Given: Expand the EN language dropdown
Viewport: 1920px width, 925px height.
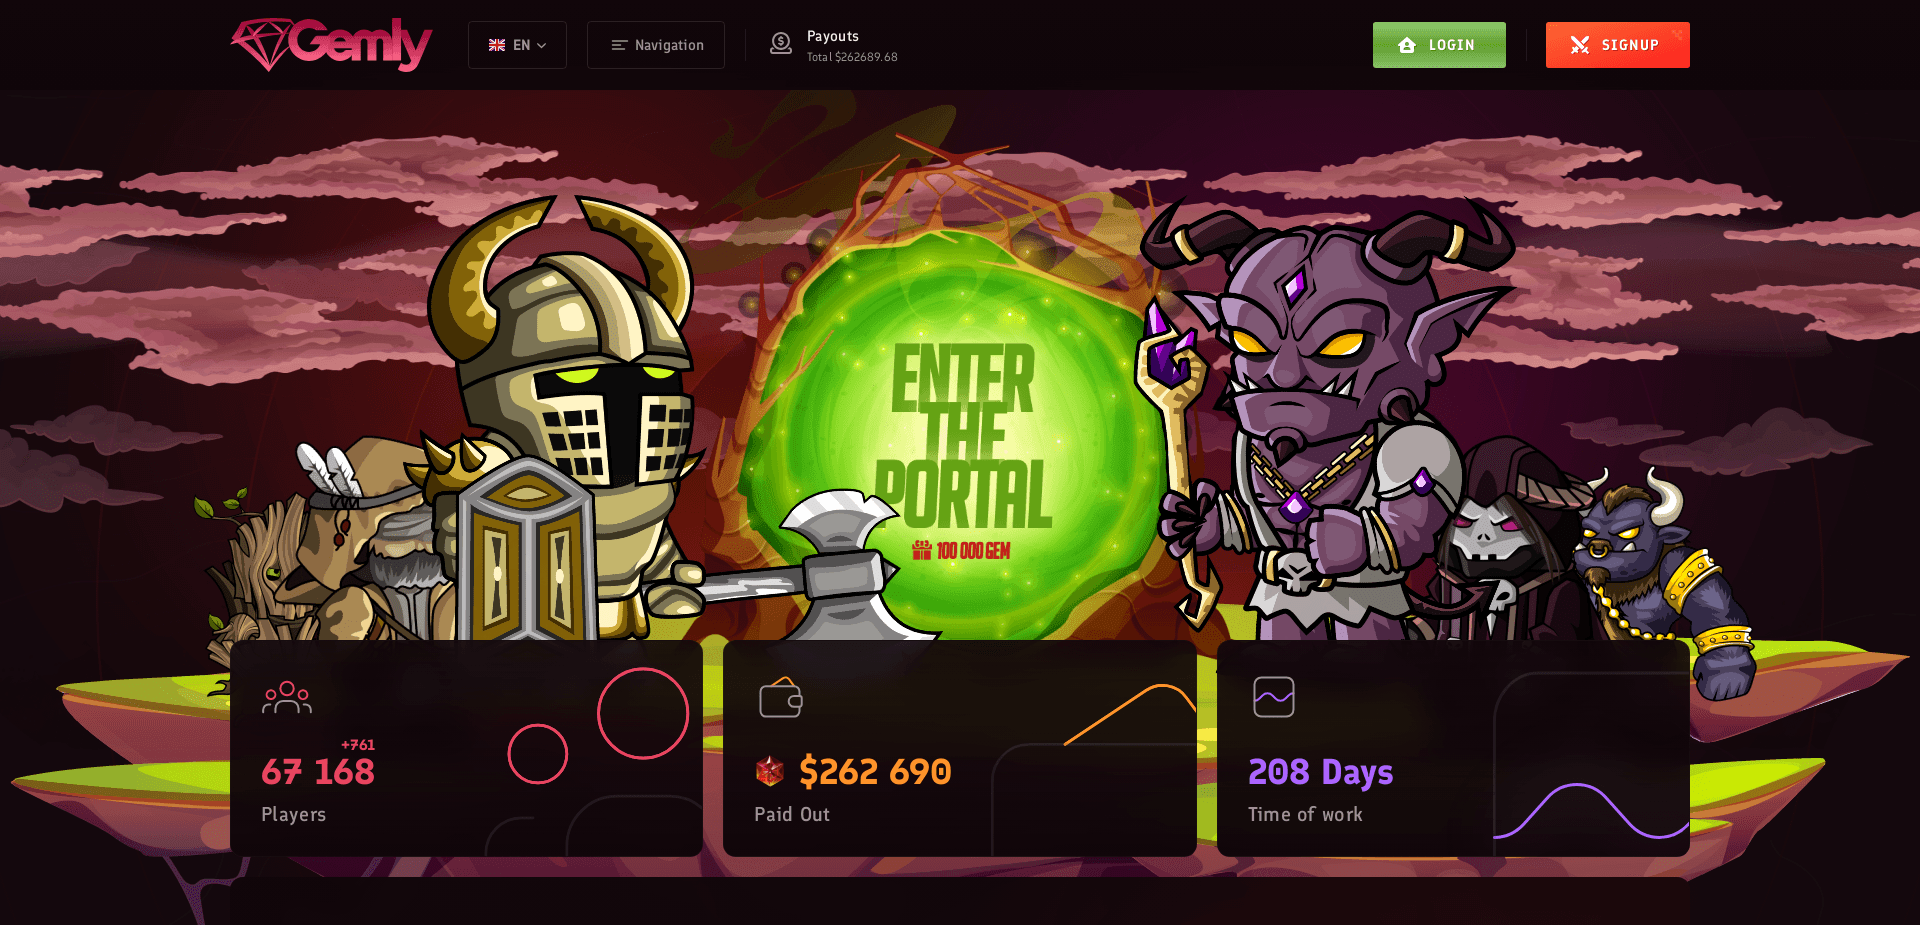Looking at the screenshot, I should 517,45.
